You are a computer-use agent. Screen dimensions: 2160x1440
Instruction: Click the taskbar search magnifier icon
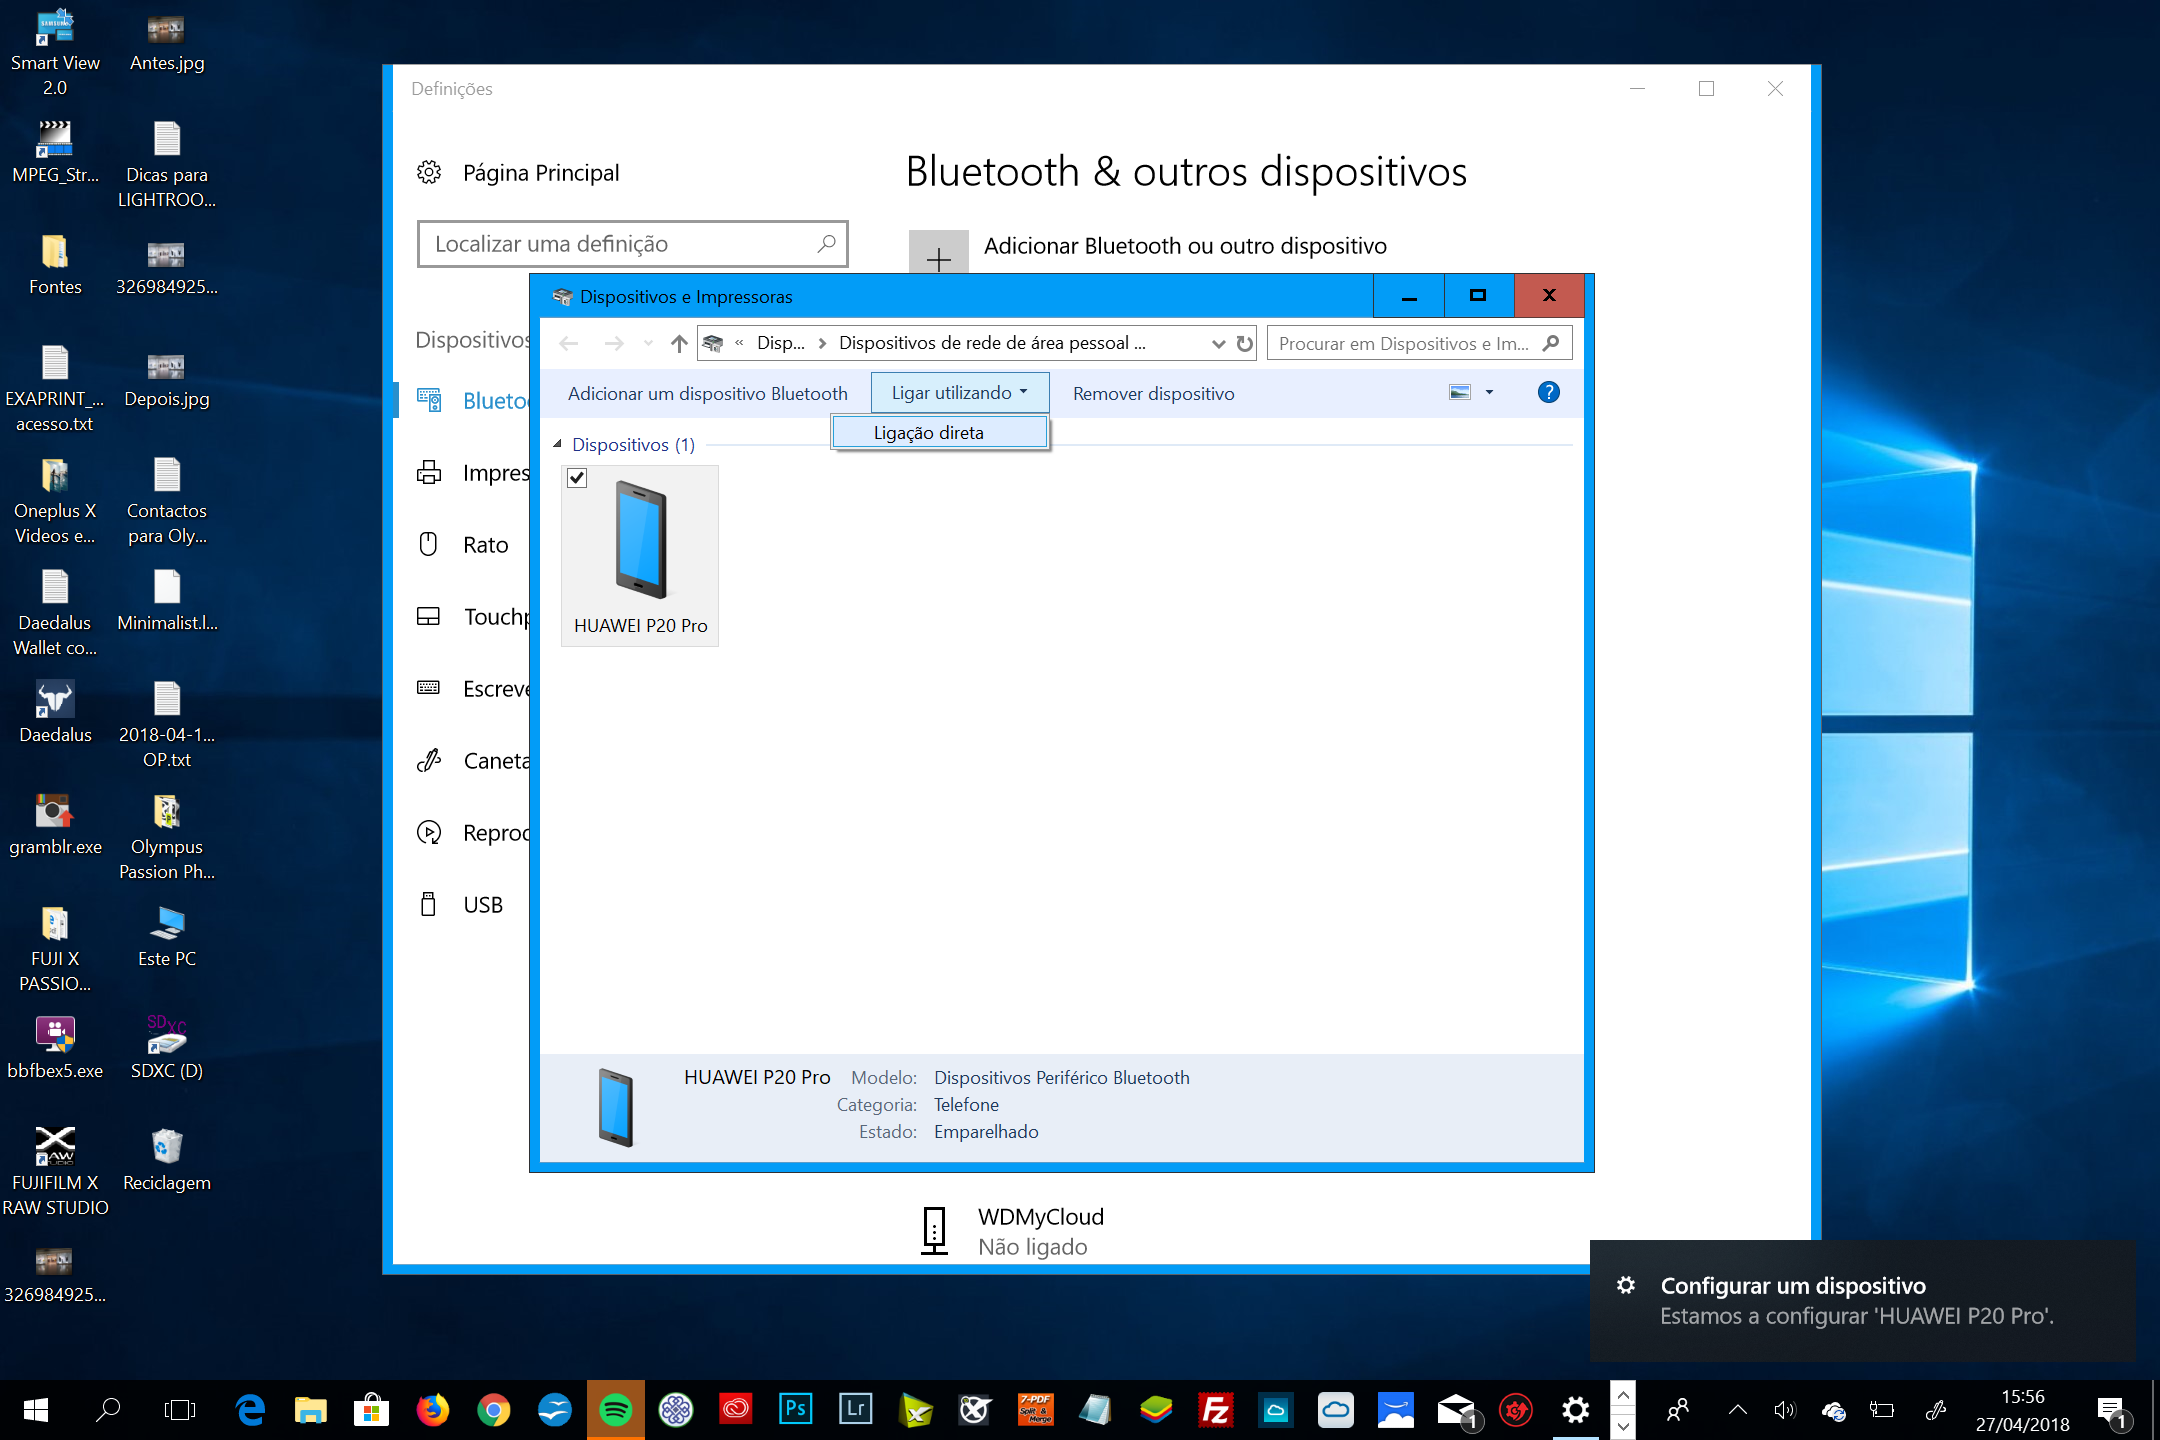click(108, 1410)
